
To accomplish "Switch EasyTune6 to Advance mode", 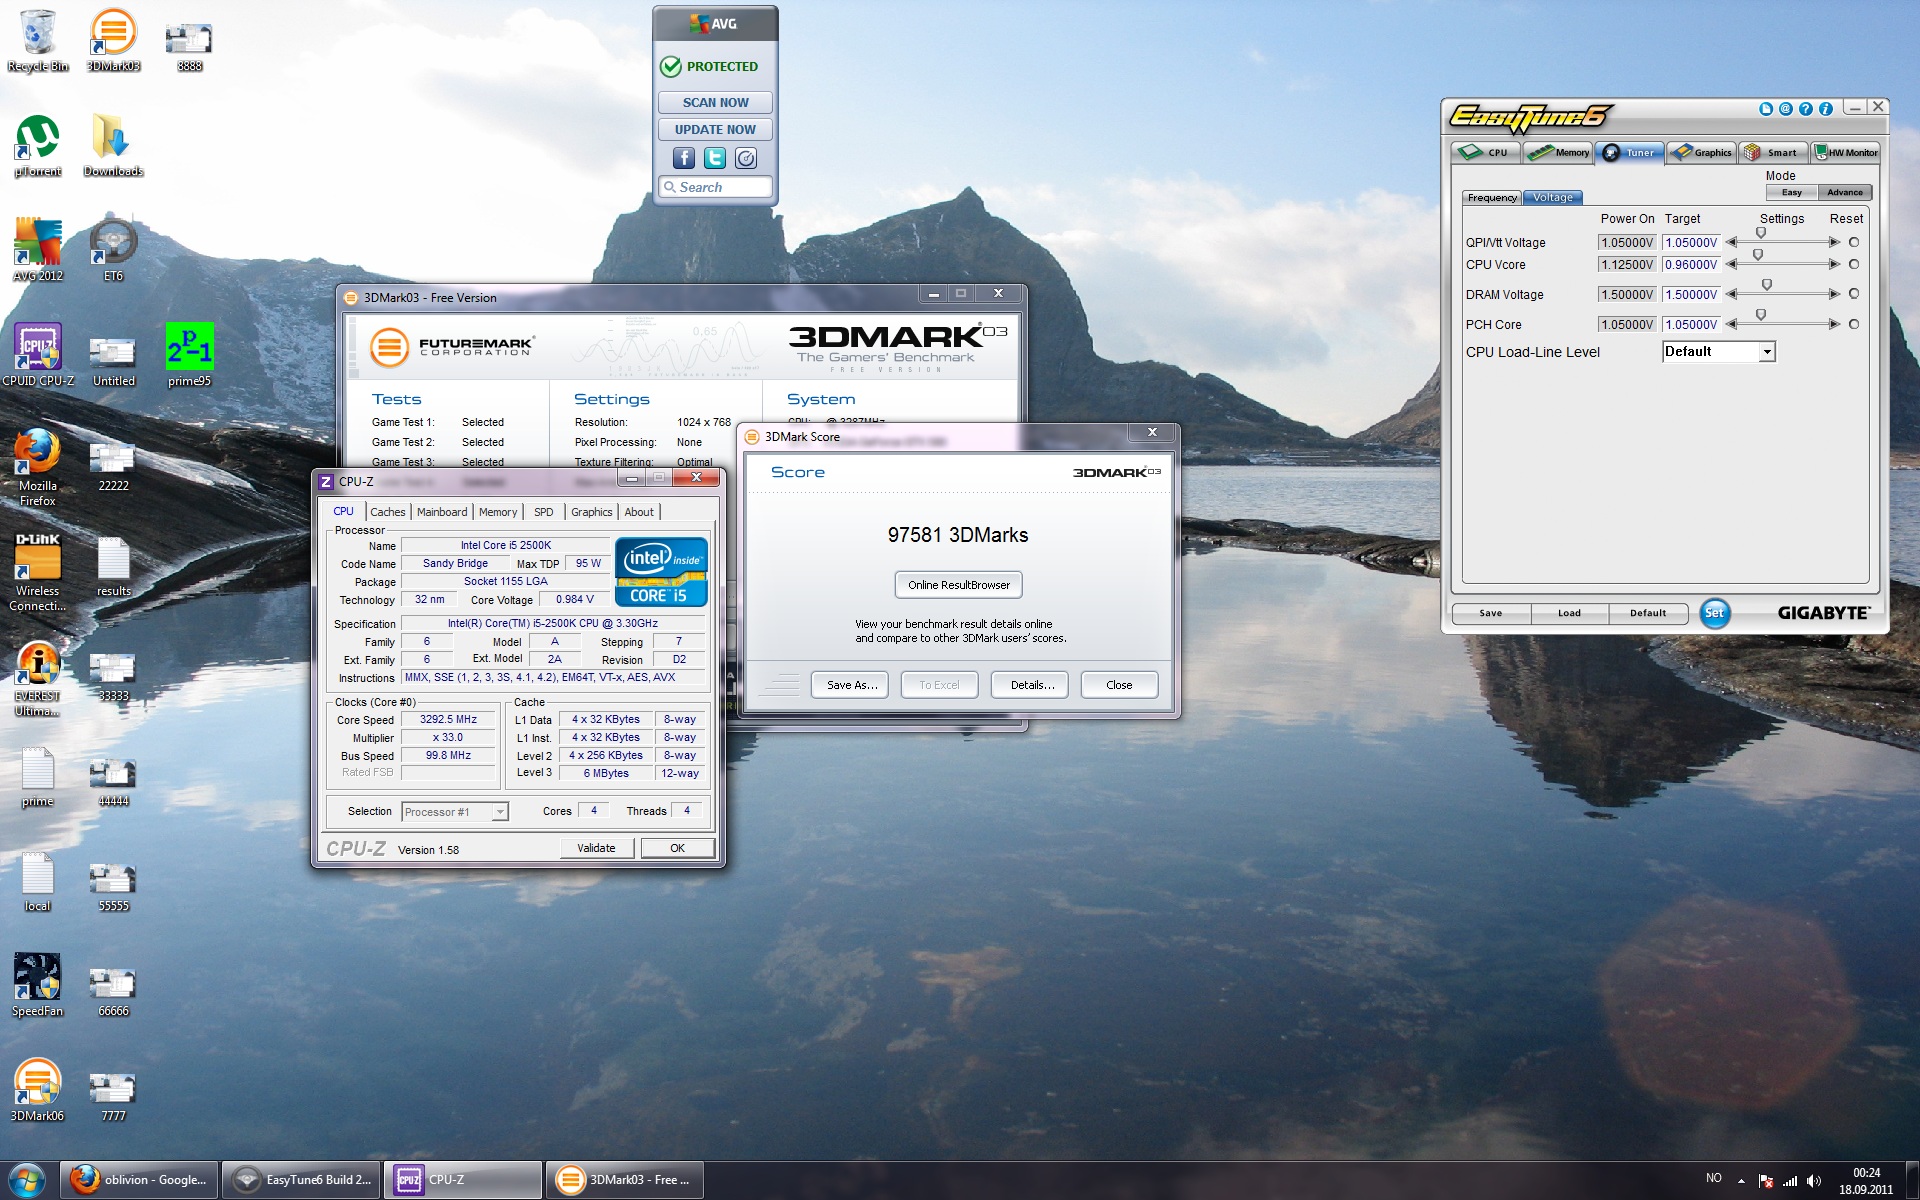I will pyautogui.click(x=1845, y=192).
